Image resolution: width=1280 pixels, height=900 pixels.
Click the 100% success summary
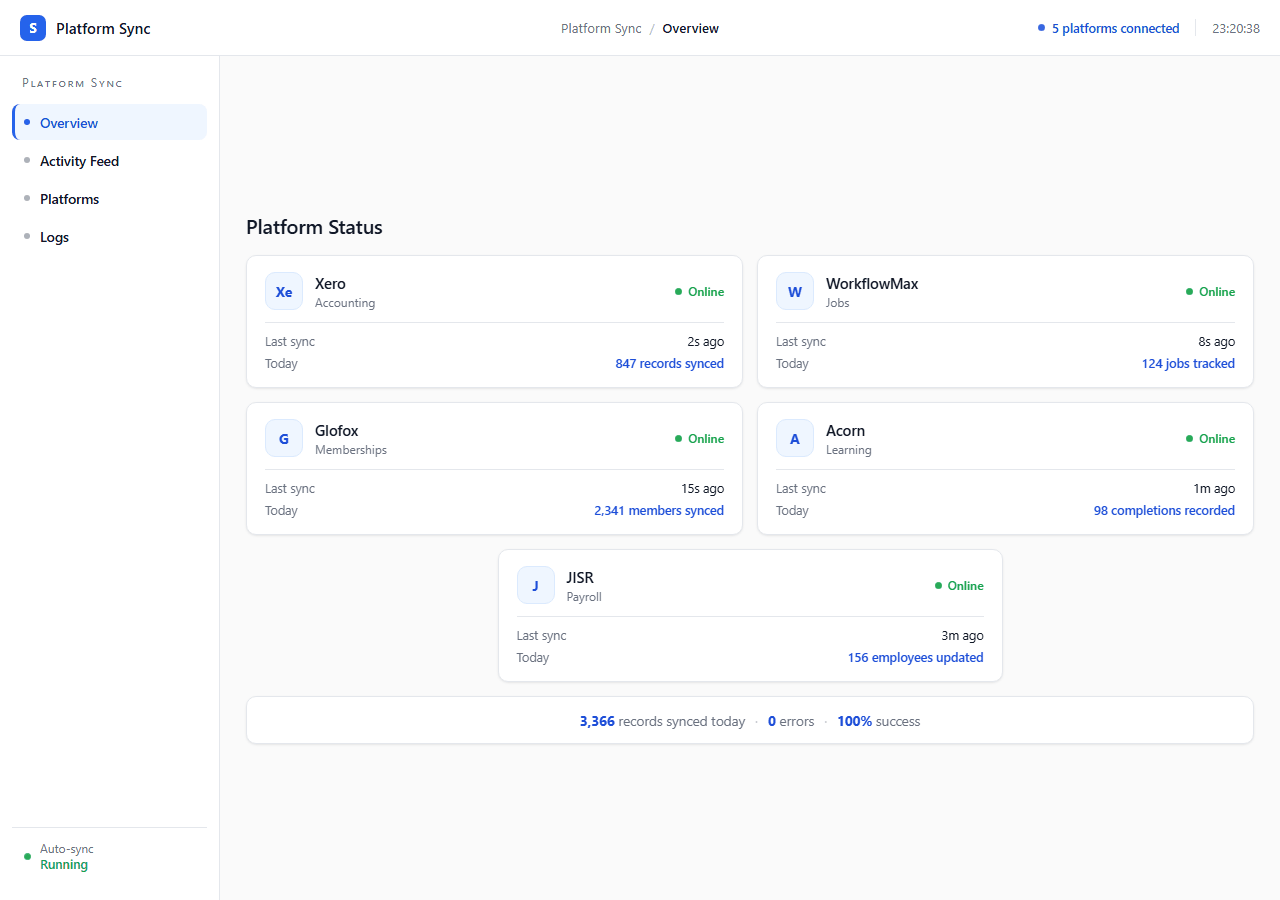click(x=879, y=721)
